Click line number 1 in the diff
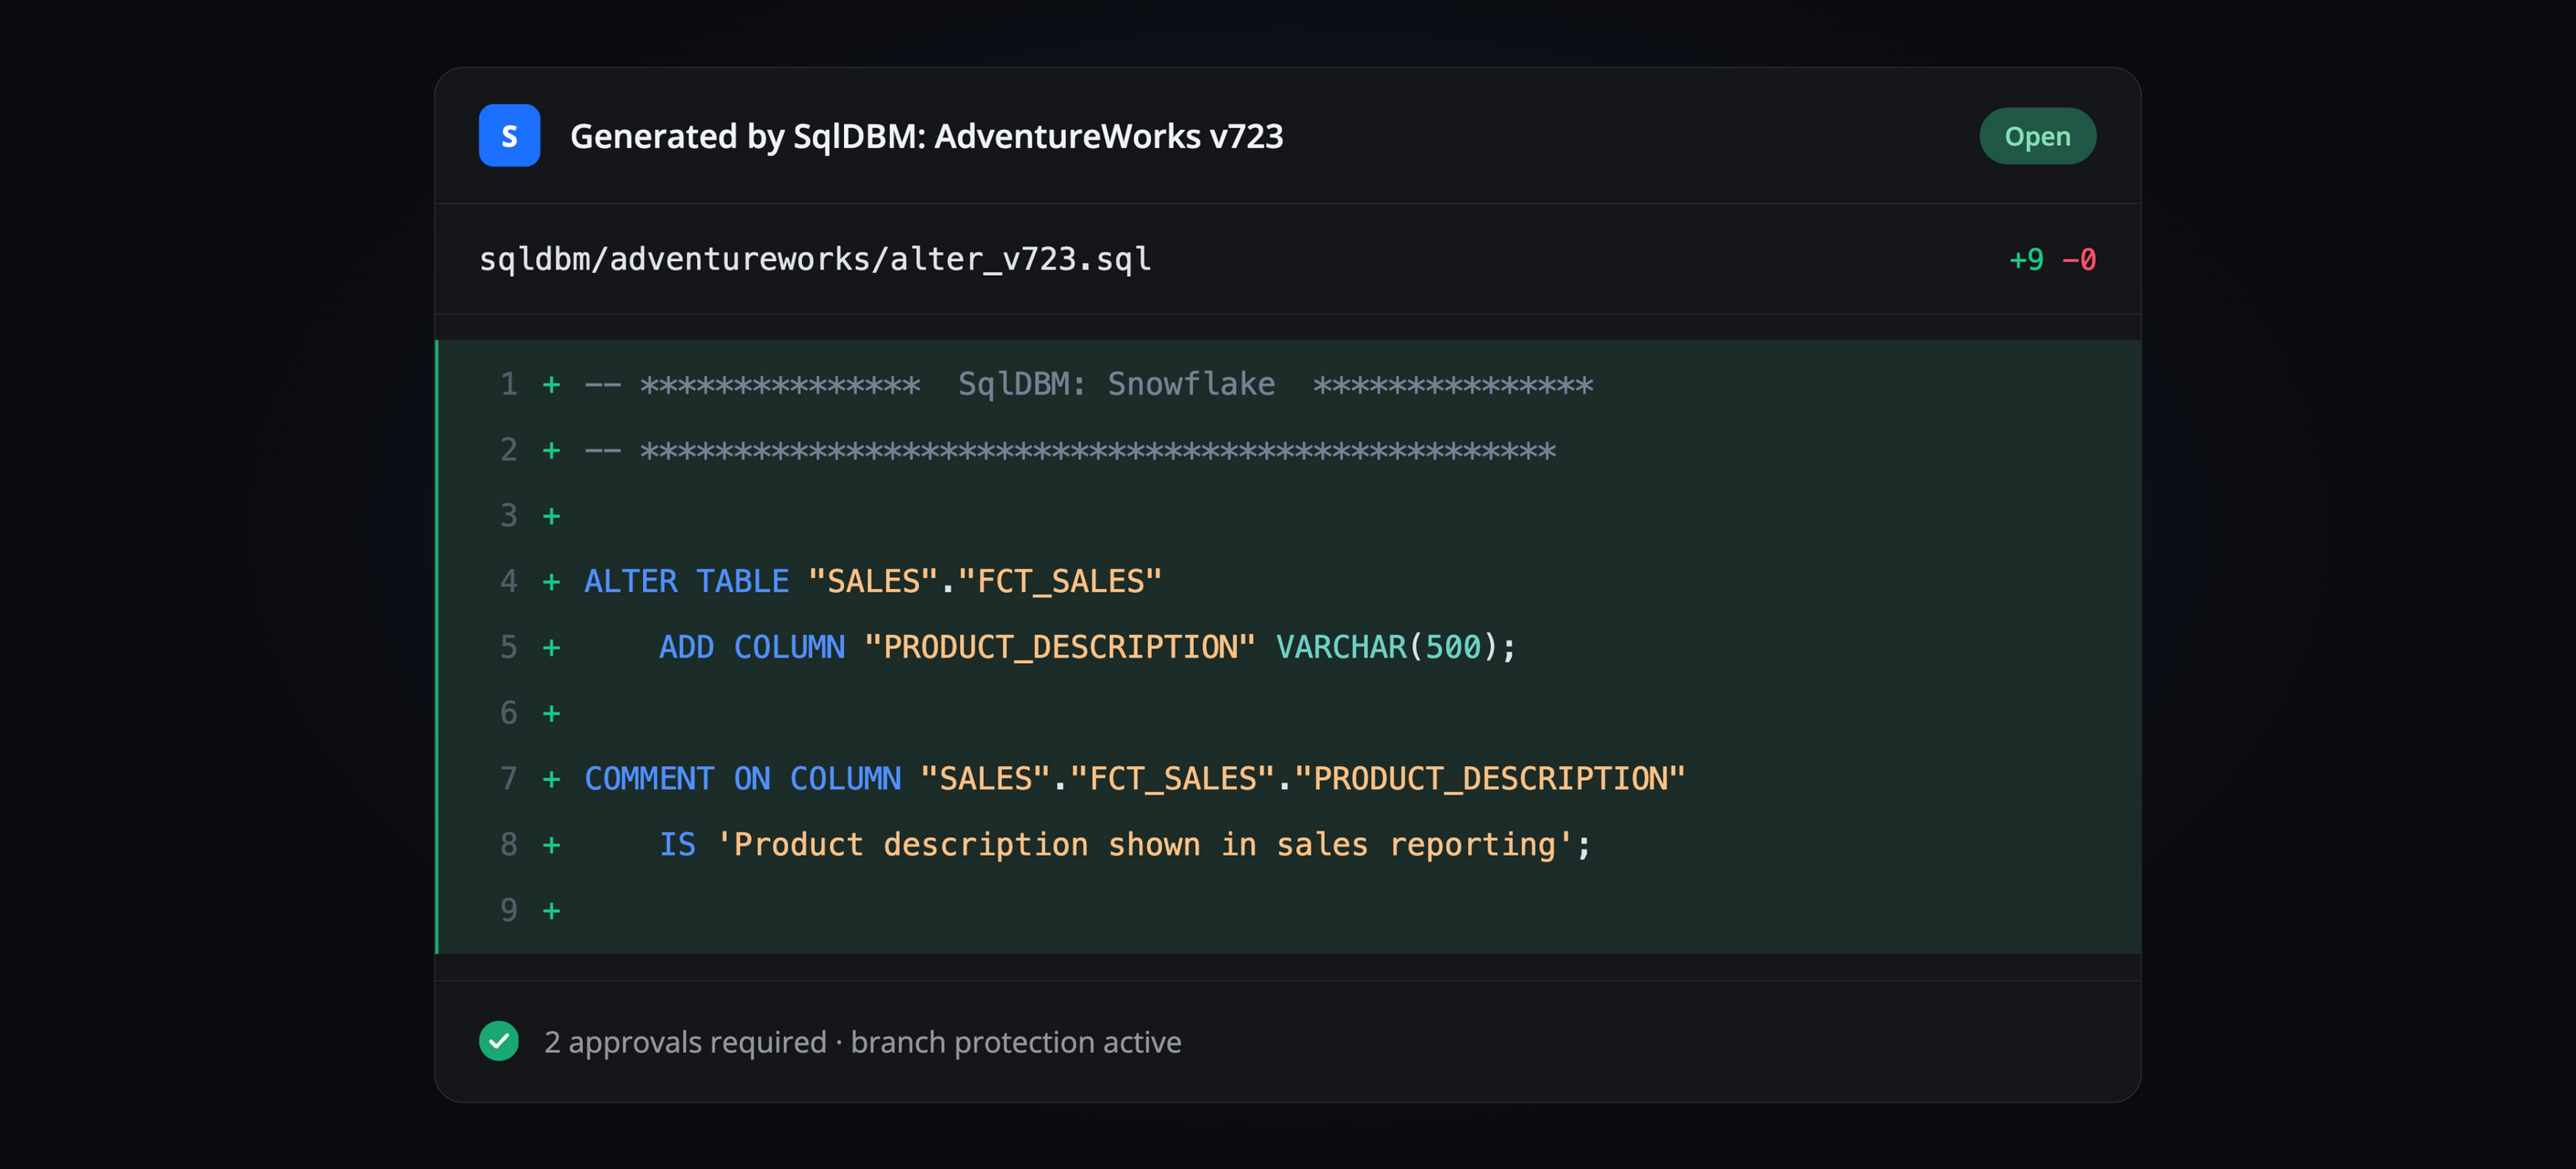 (x=509, y=384)
